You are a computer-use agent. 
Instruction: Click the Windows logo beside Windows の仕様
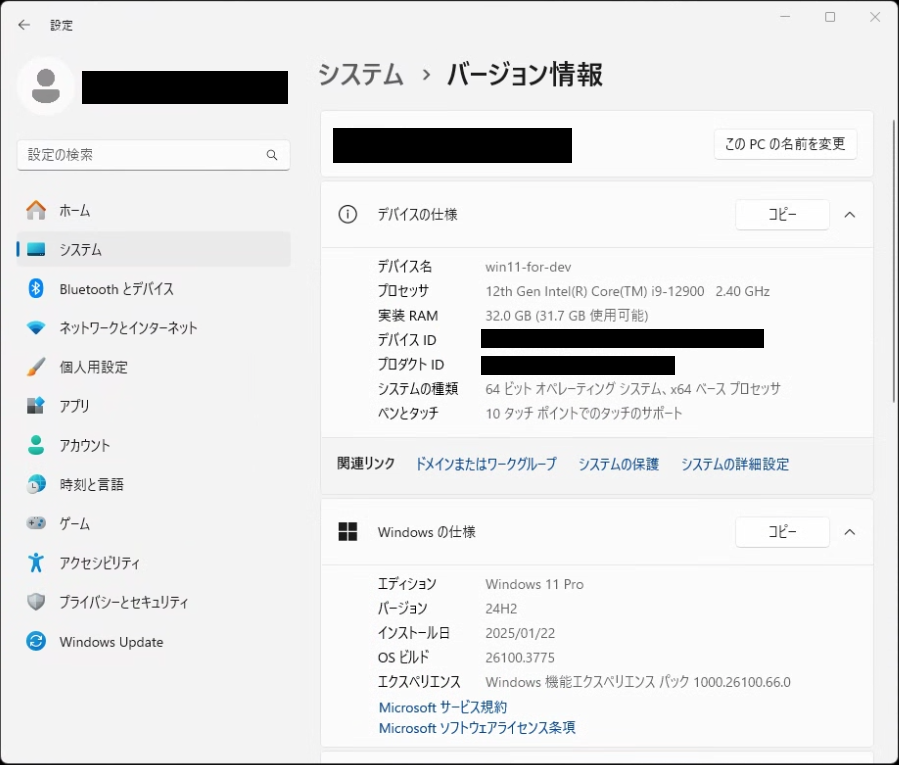347,532
